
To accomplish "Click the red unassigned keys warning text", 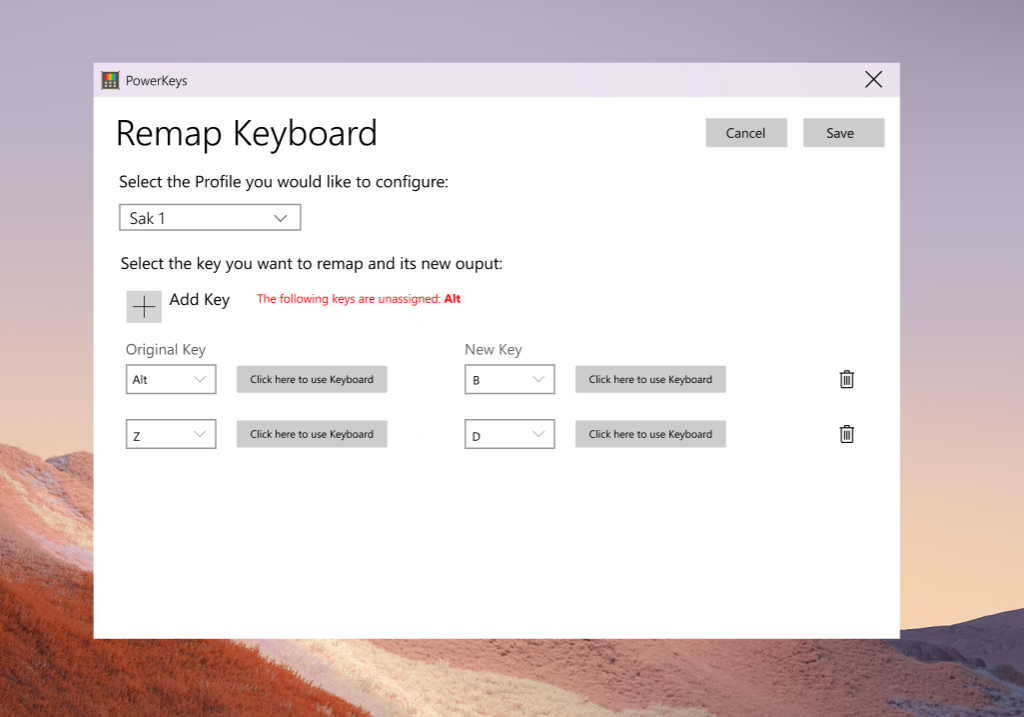I will pyautogui.click(x=357, y=299).
